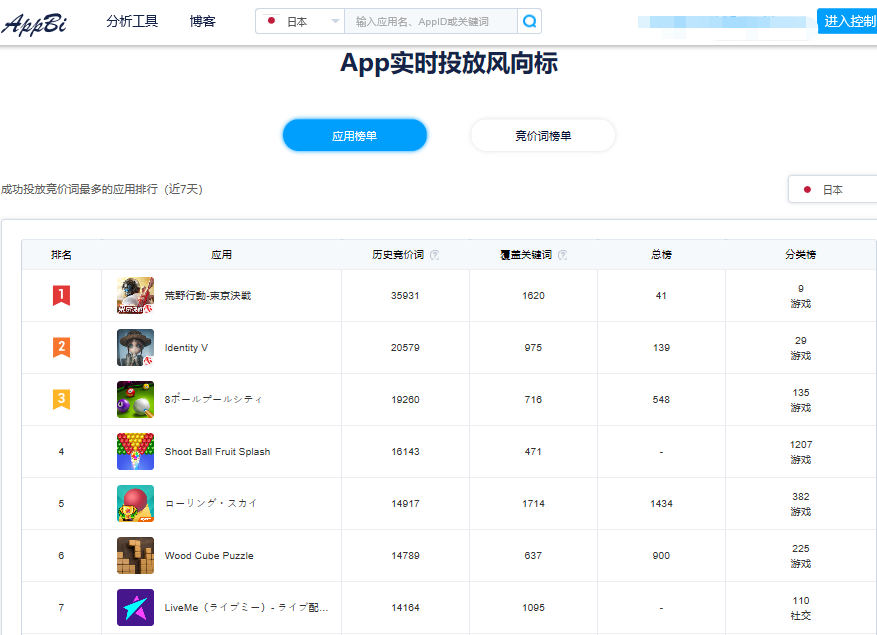Click the app search input field

(x=430, y=20)
